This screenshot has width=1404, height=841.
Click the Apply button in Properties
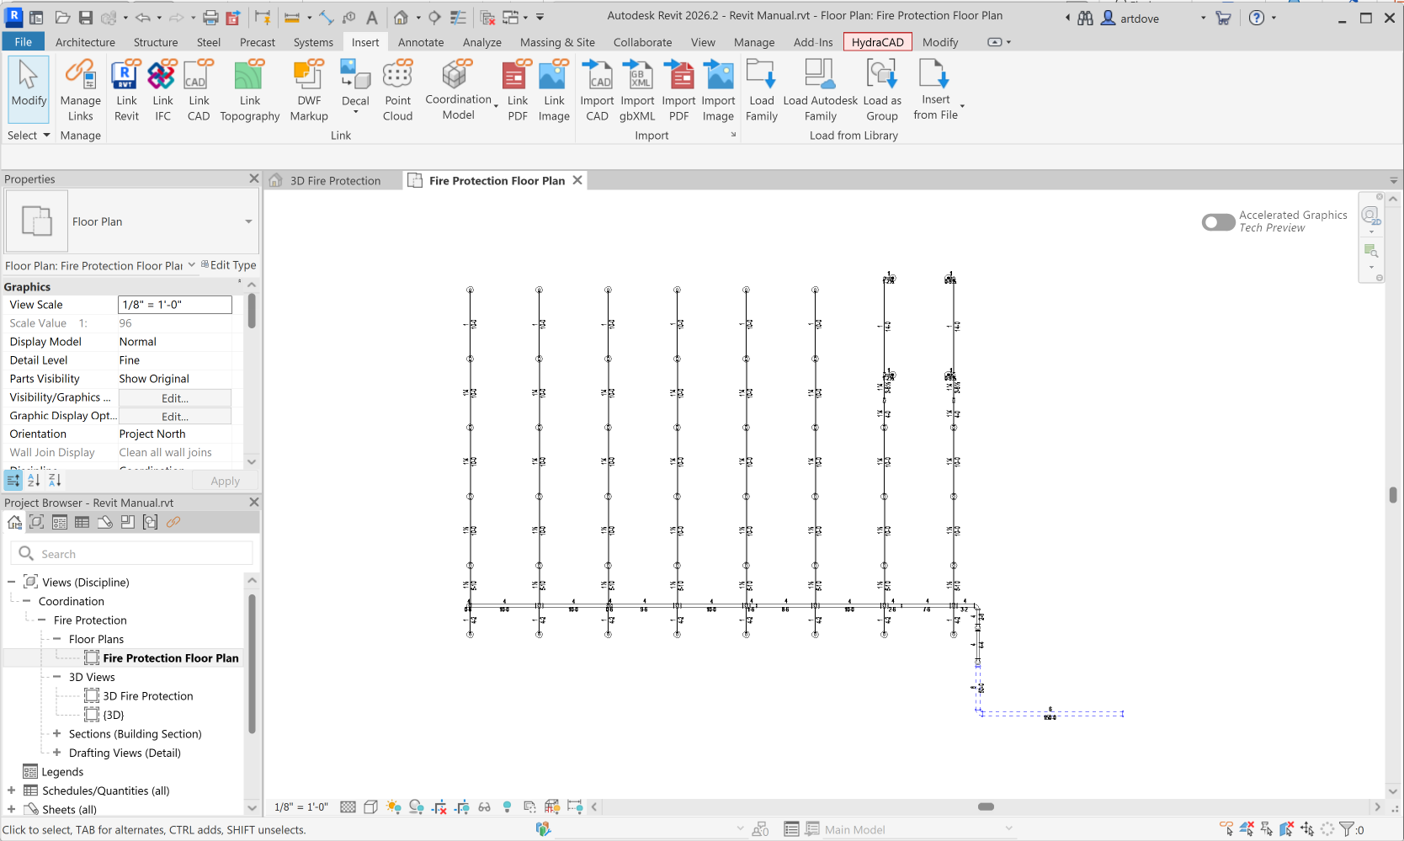[x=225, y=481]
